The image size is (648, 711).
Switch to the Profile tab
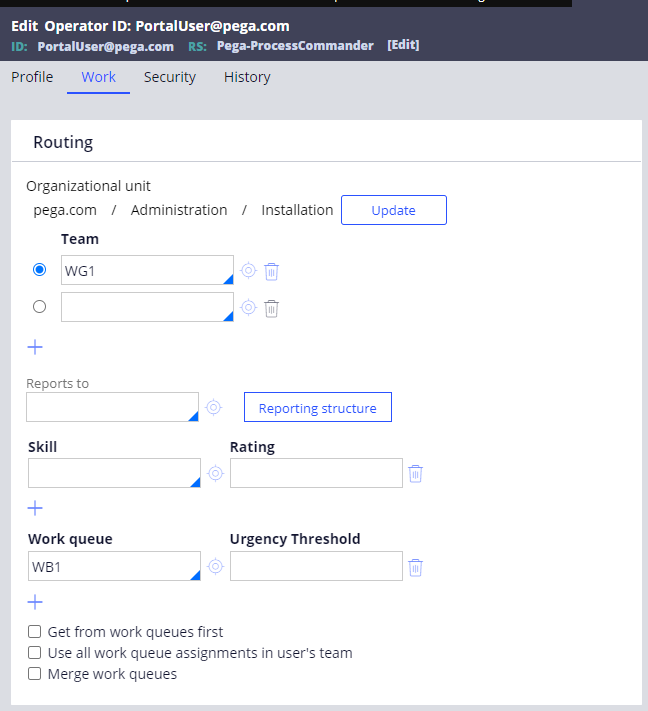point(32,77)
